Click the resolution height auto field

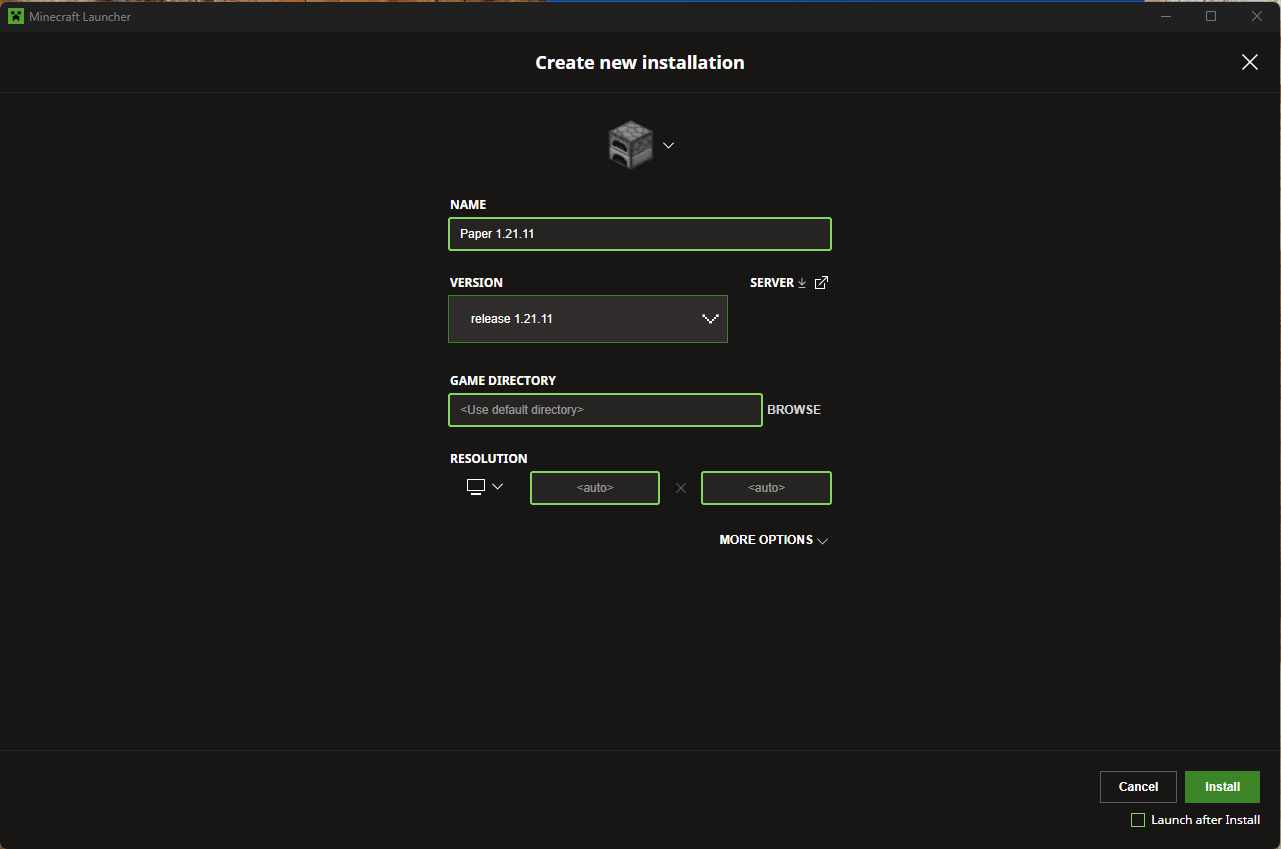[x=767, y=488]
